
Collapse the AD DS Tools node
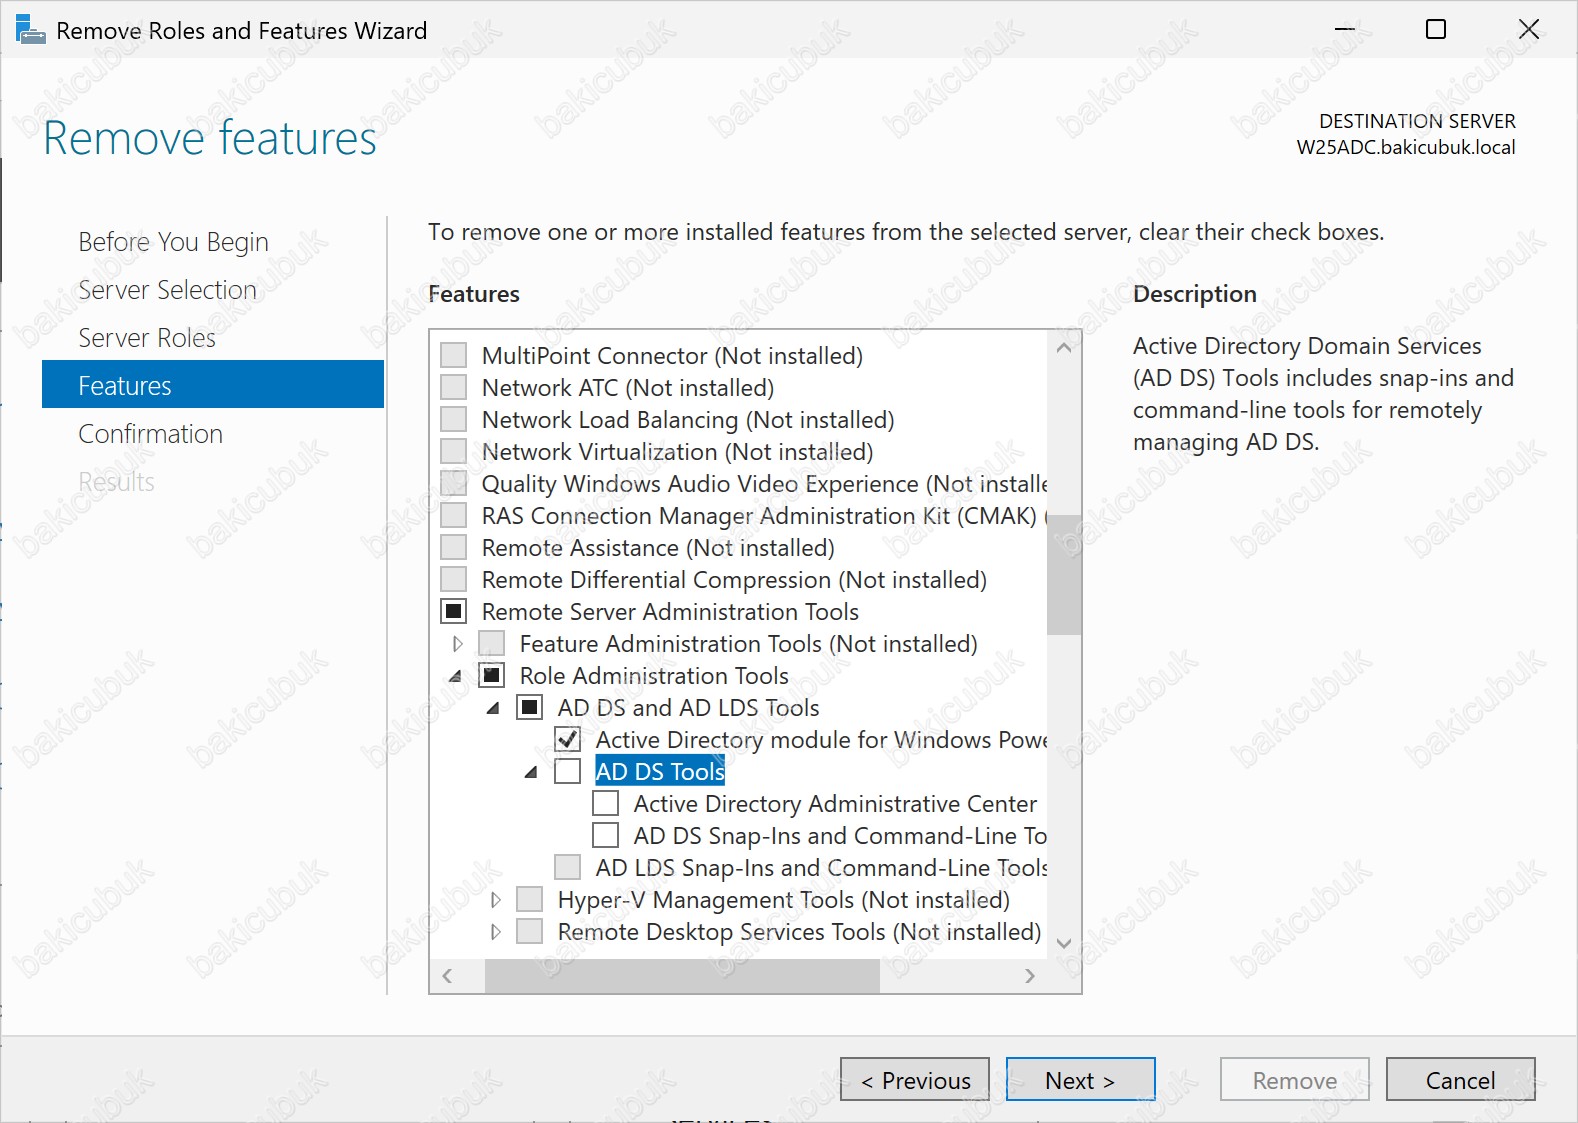532,773
